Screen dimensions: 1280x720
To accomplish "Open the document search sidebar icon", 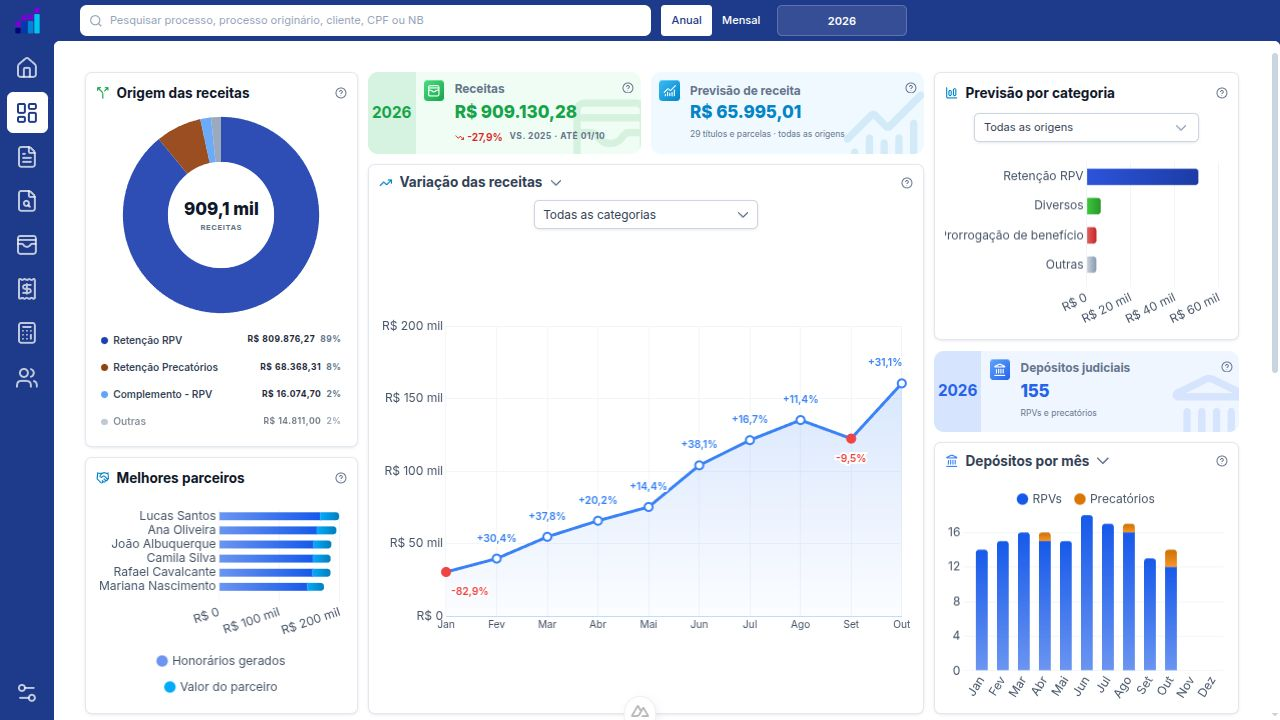I will [27, 200].
